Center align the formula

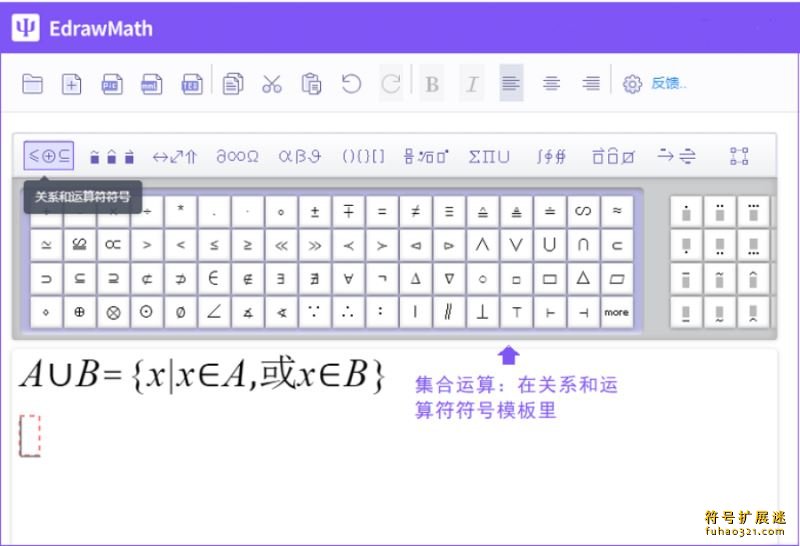(552, 83)
